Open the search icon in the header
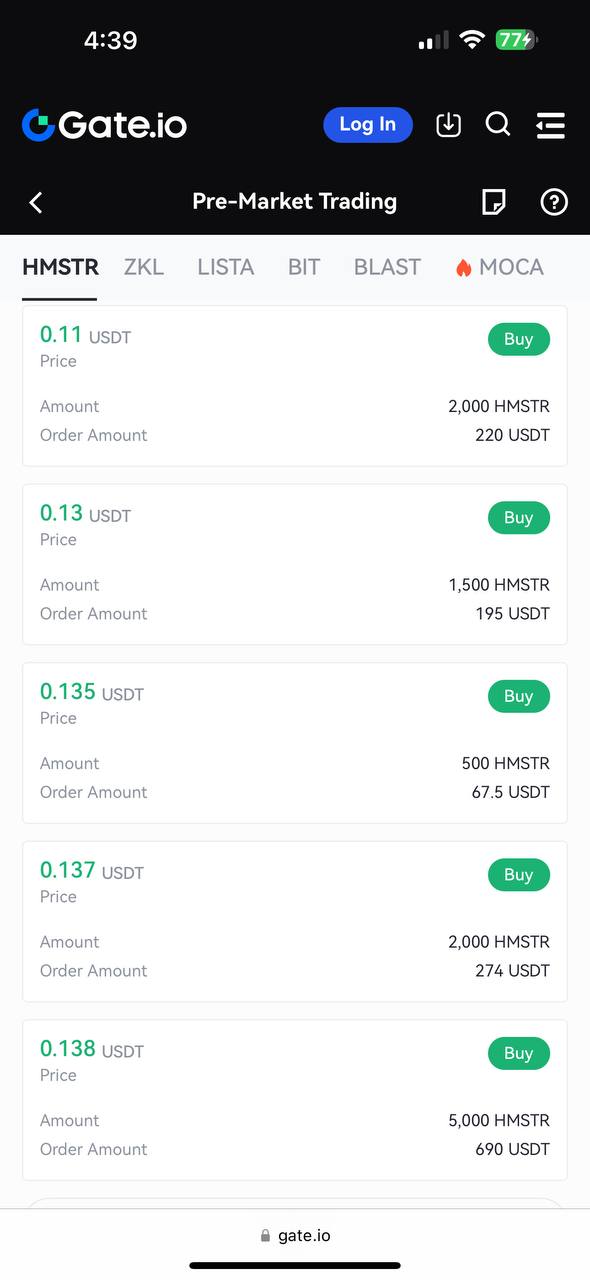The height and width of the screenshot is (1280, 590). point(497,124)
